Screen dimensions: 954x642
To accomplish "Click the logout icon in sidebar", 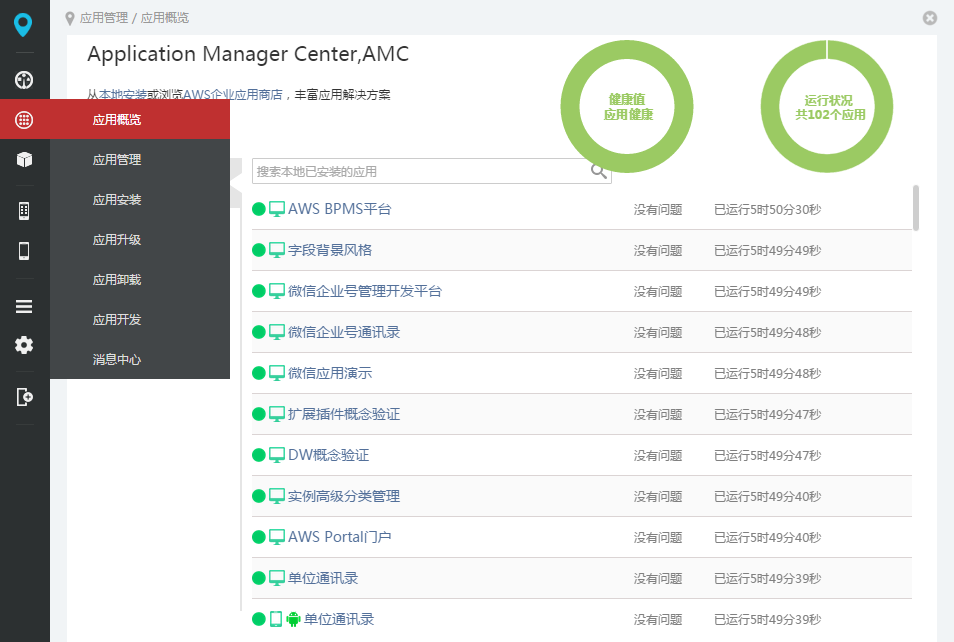I will click(x=24, y=397).
